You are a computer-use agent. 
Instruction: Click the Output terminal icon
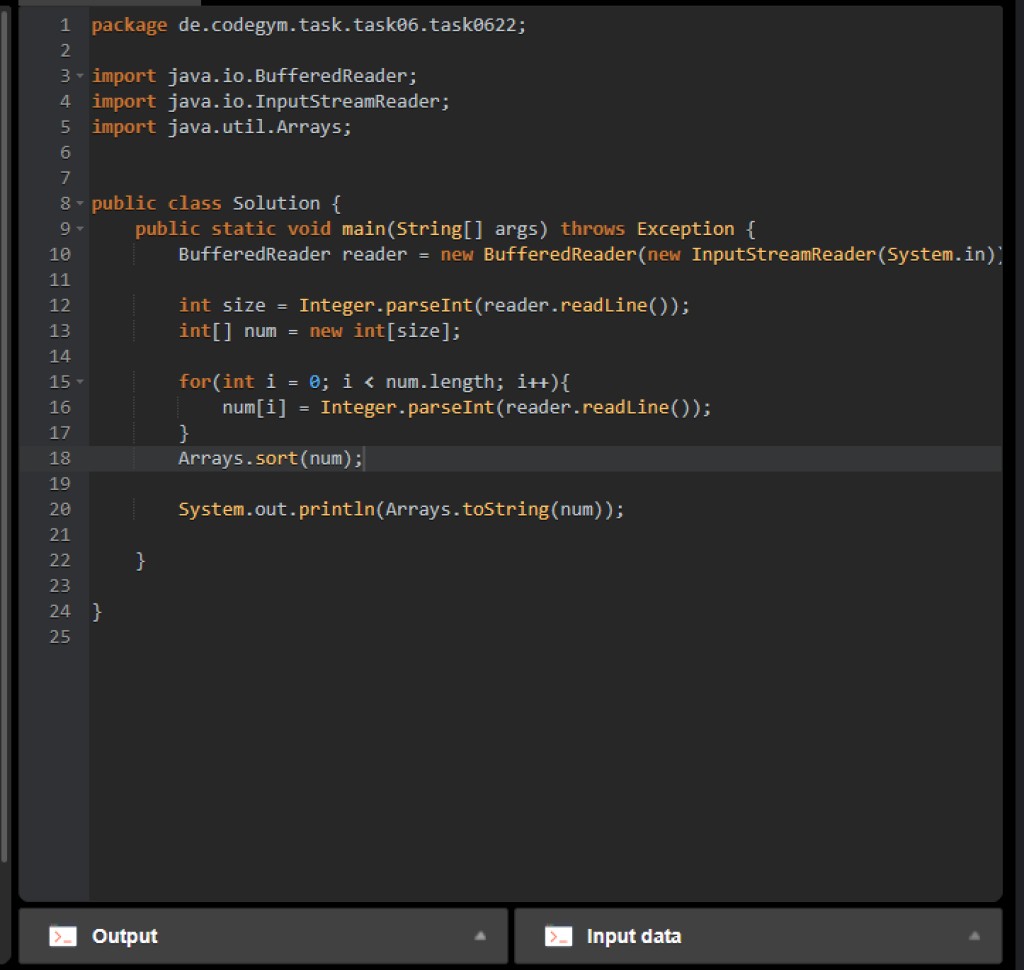[63, 937]
